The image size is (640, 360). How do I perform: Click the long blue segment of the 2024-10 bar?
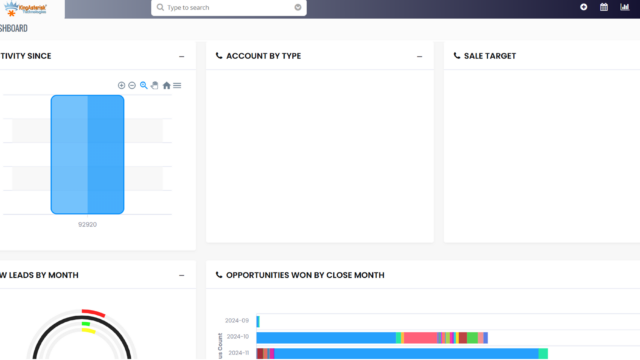point(326,338)
